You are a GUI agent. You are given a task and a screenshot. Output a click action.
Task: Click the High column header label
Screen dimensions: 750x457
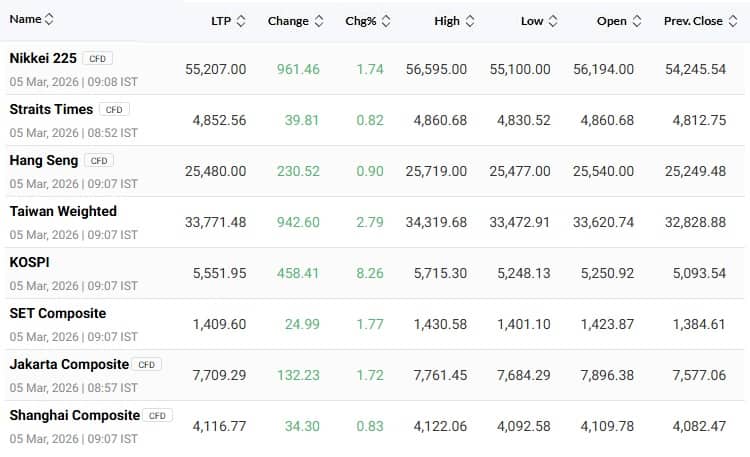coord(447,21)
